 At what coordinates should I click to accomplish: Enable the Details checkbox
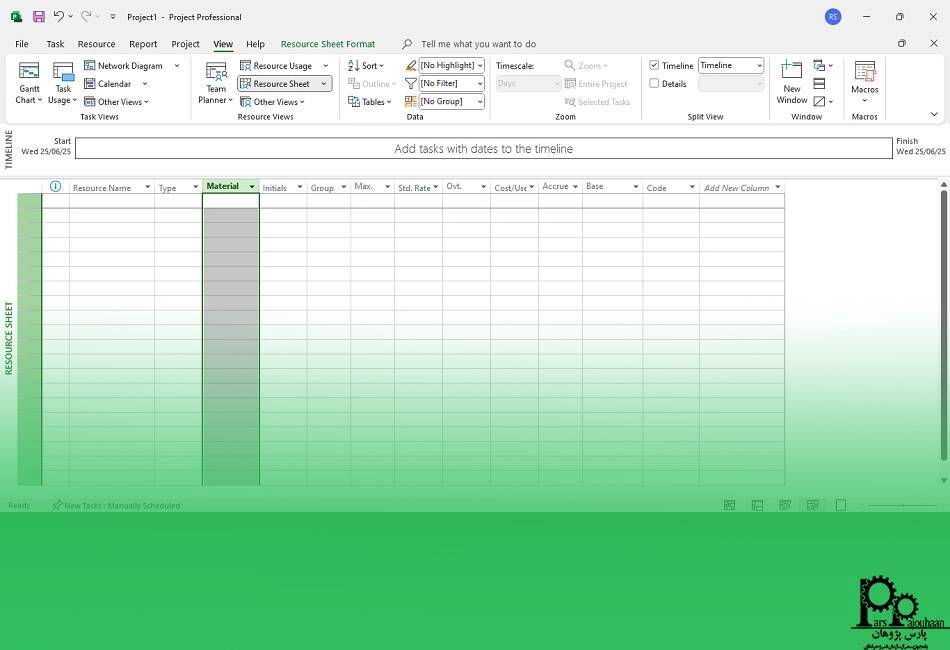pyautogui.click(x=655, y=84)
